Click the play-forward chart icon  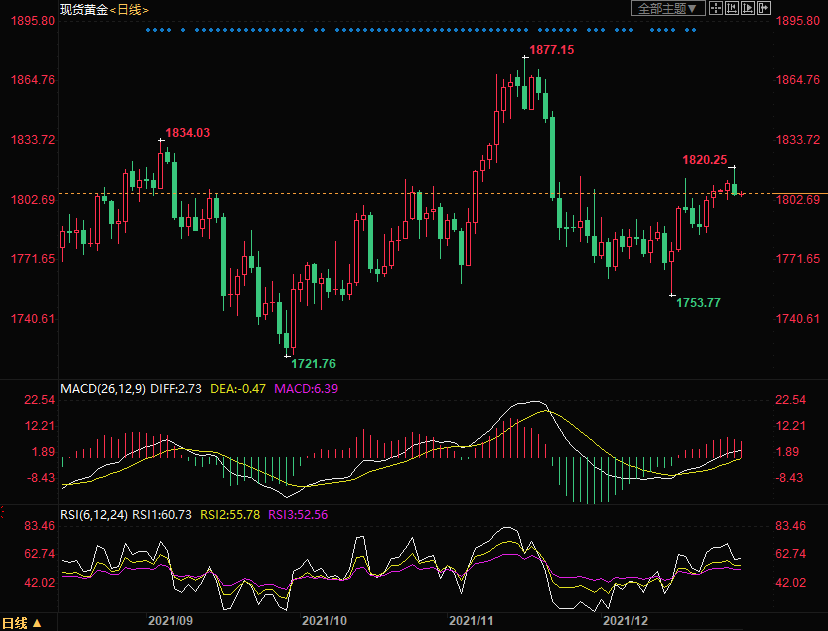tap(748, 8)
